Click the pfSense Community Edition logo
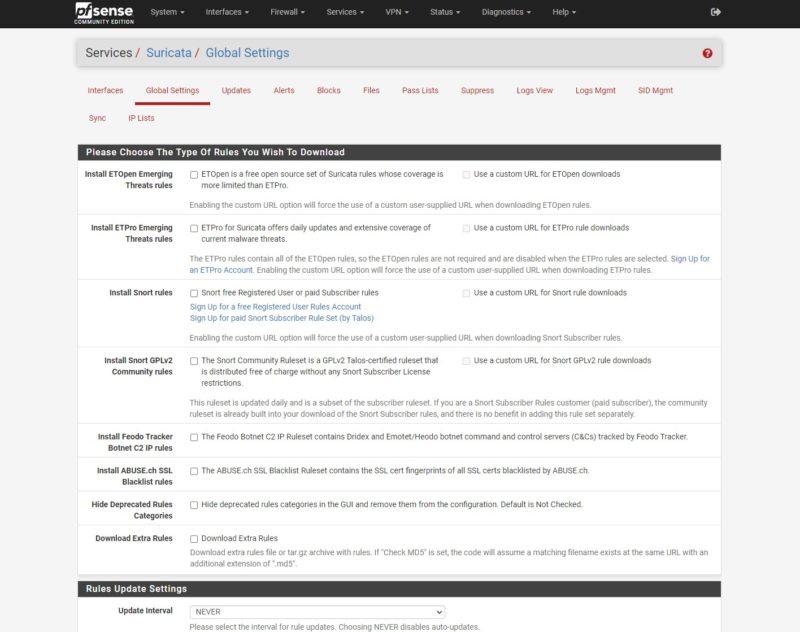This screenshot has width=800, height=632. pyautogui.click(x=104, y=13)
